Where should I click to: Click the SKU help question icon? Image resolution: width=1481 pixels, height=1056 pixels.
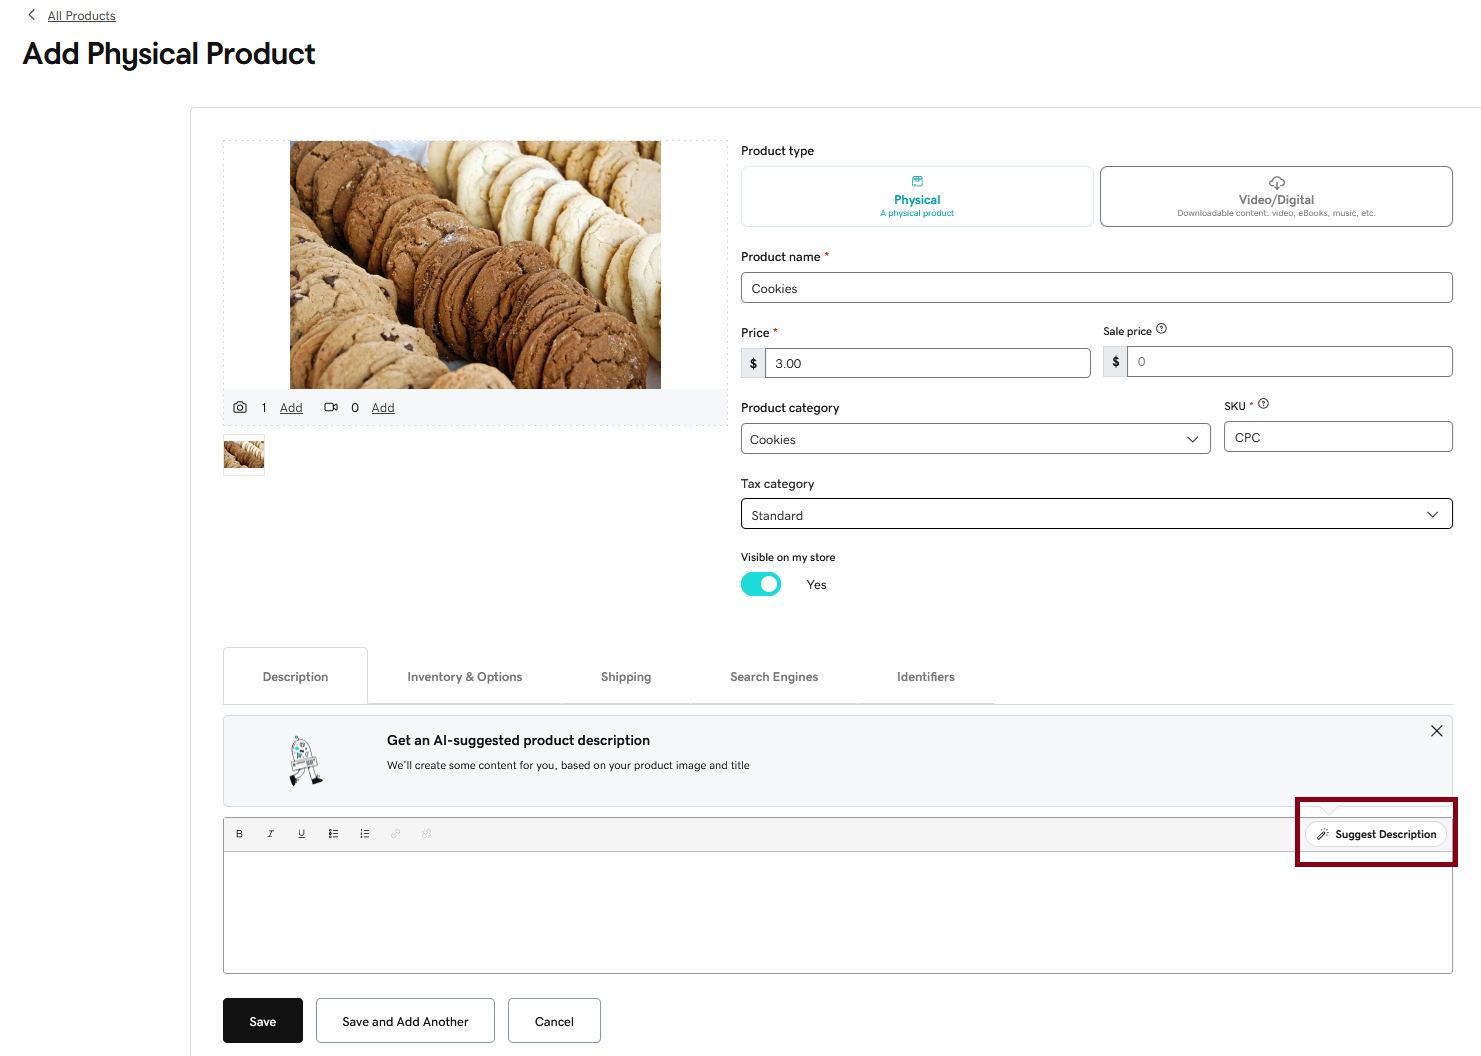tap(1263, 404)
